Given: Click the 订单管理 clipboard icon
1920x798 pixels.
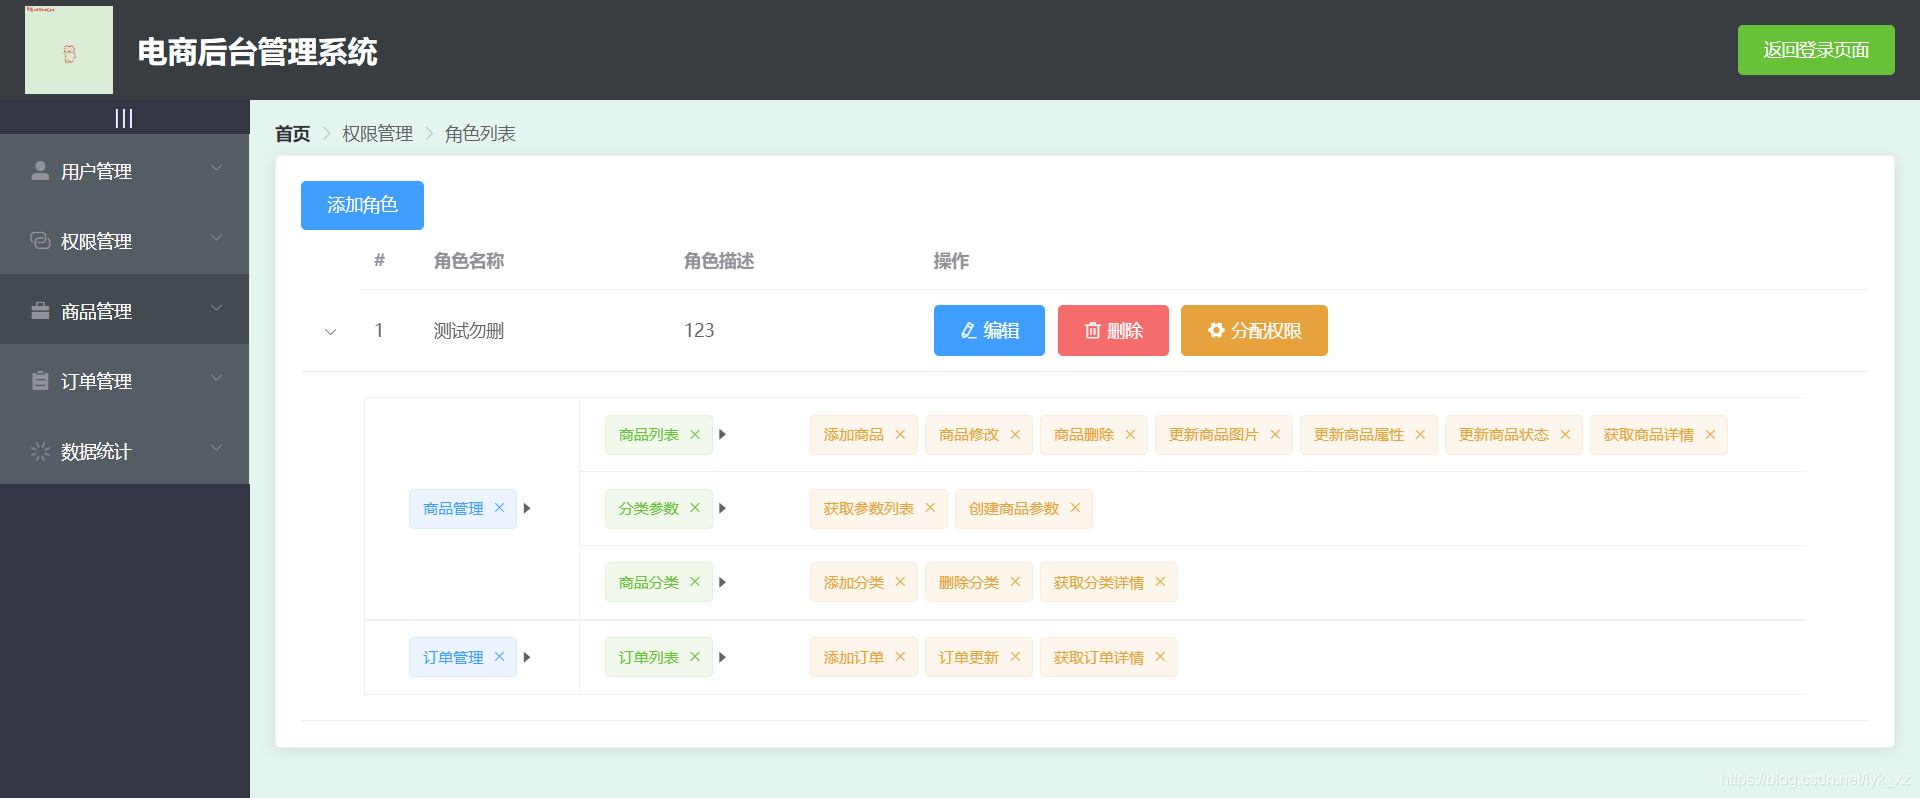Looking at the screenshot, I should click(40, 380).
